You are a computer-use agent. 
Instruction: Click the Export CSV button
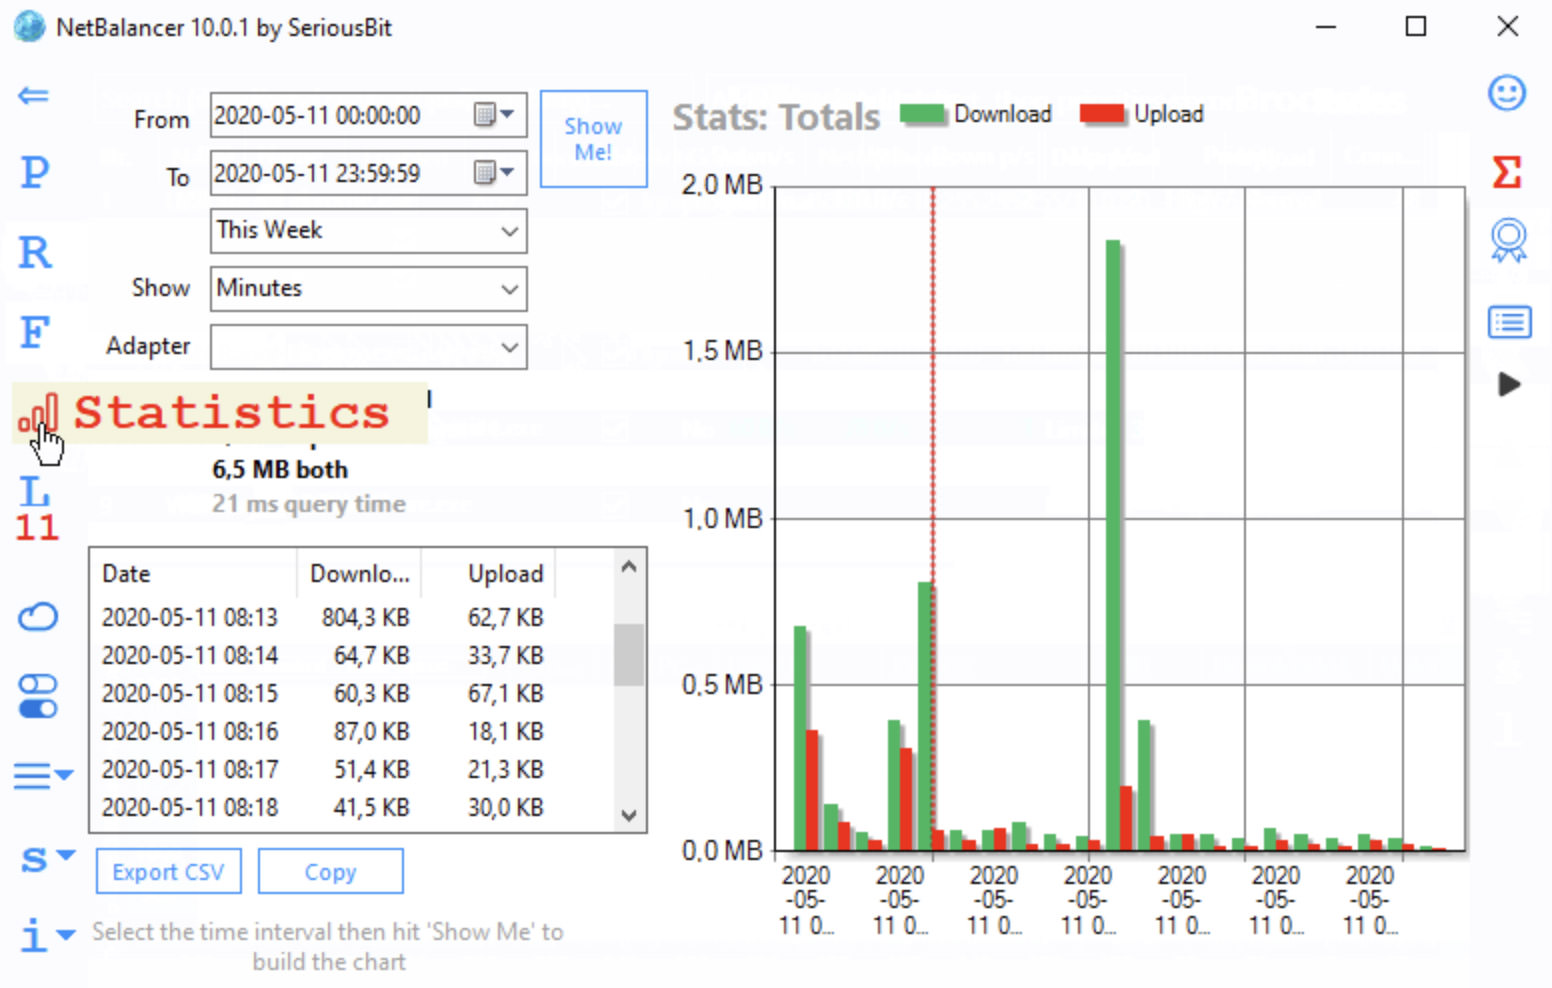click(168, 872)
